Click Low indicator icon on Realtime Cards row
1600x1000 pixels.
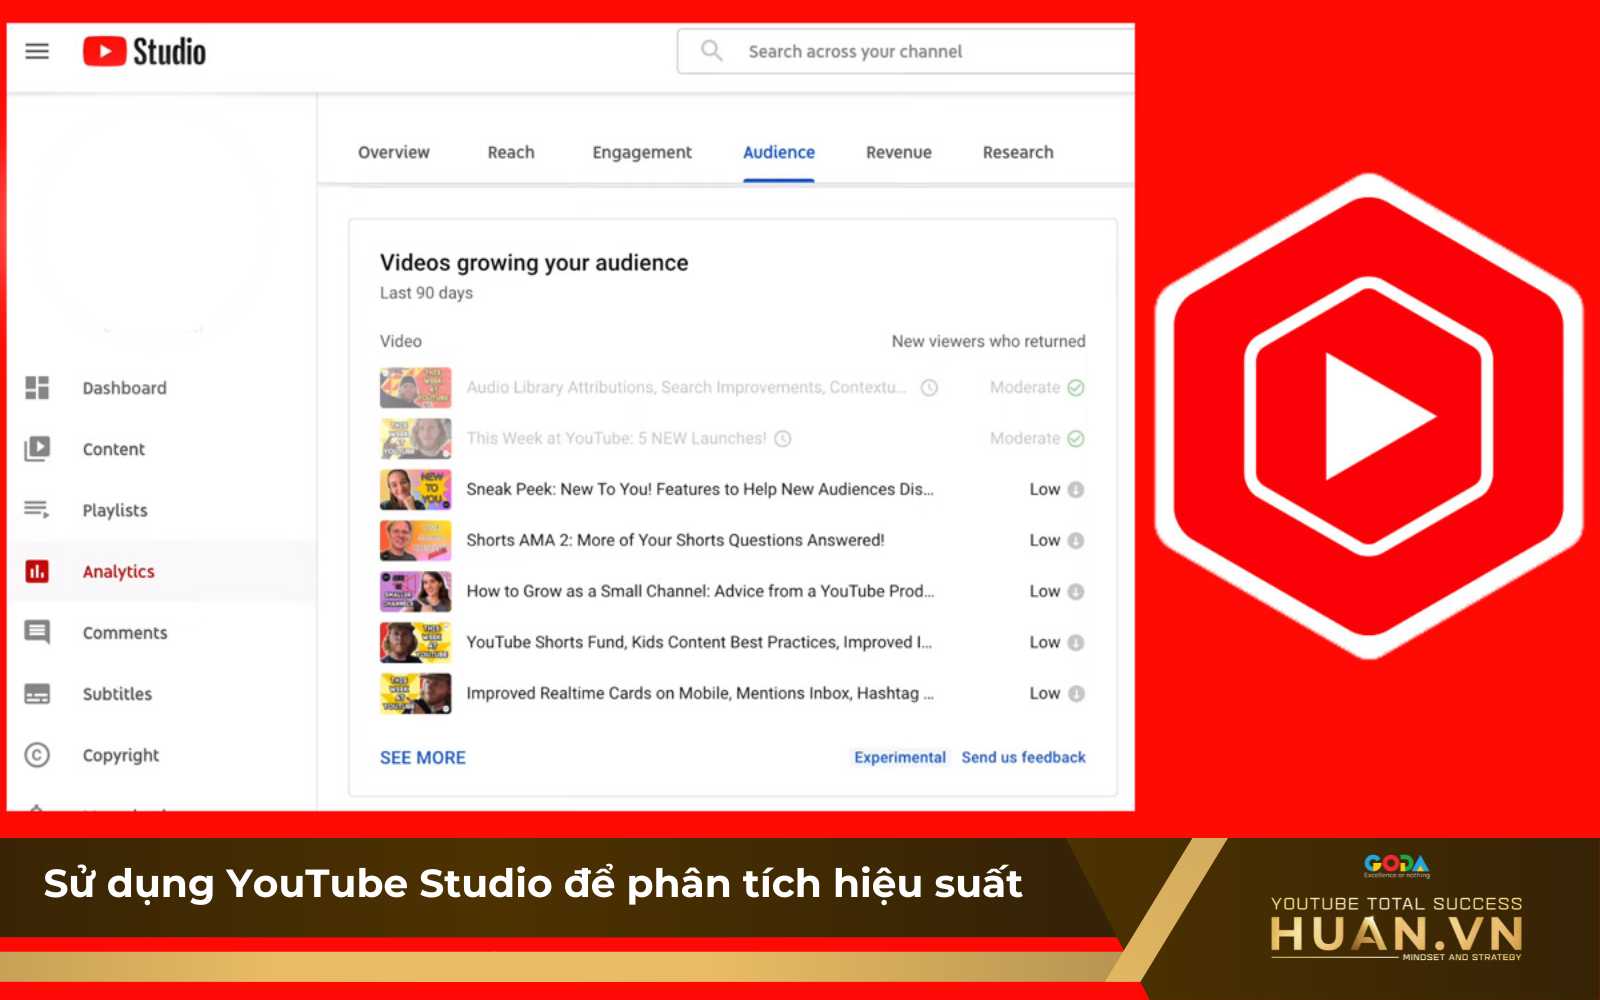pos(1076,694)
